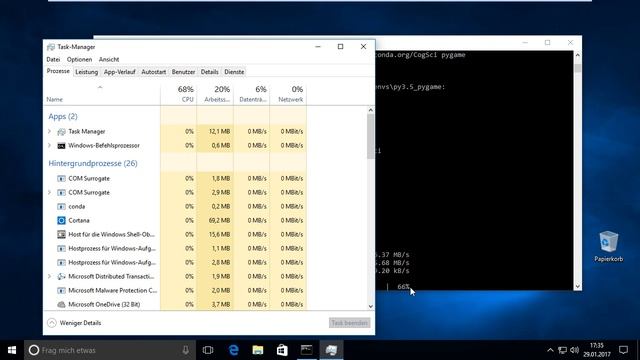Sort by the Netzwerk column header
640x360 pixels.
[x=288, y=94]
